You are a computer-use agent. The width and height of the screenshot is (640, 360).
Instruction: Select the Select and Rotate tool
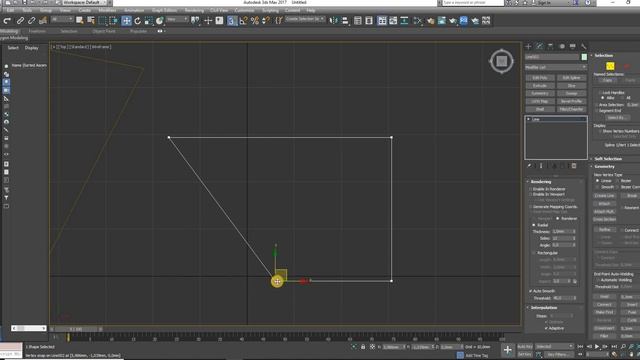pos(138,20)
